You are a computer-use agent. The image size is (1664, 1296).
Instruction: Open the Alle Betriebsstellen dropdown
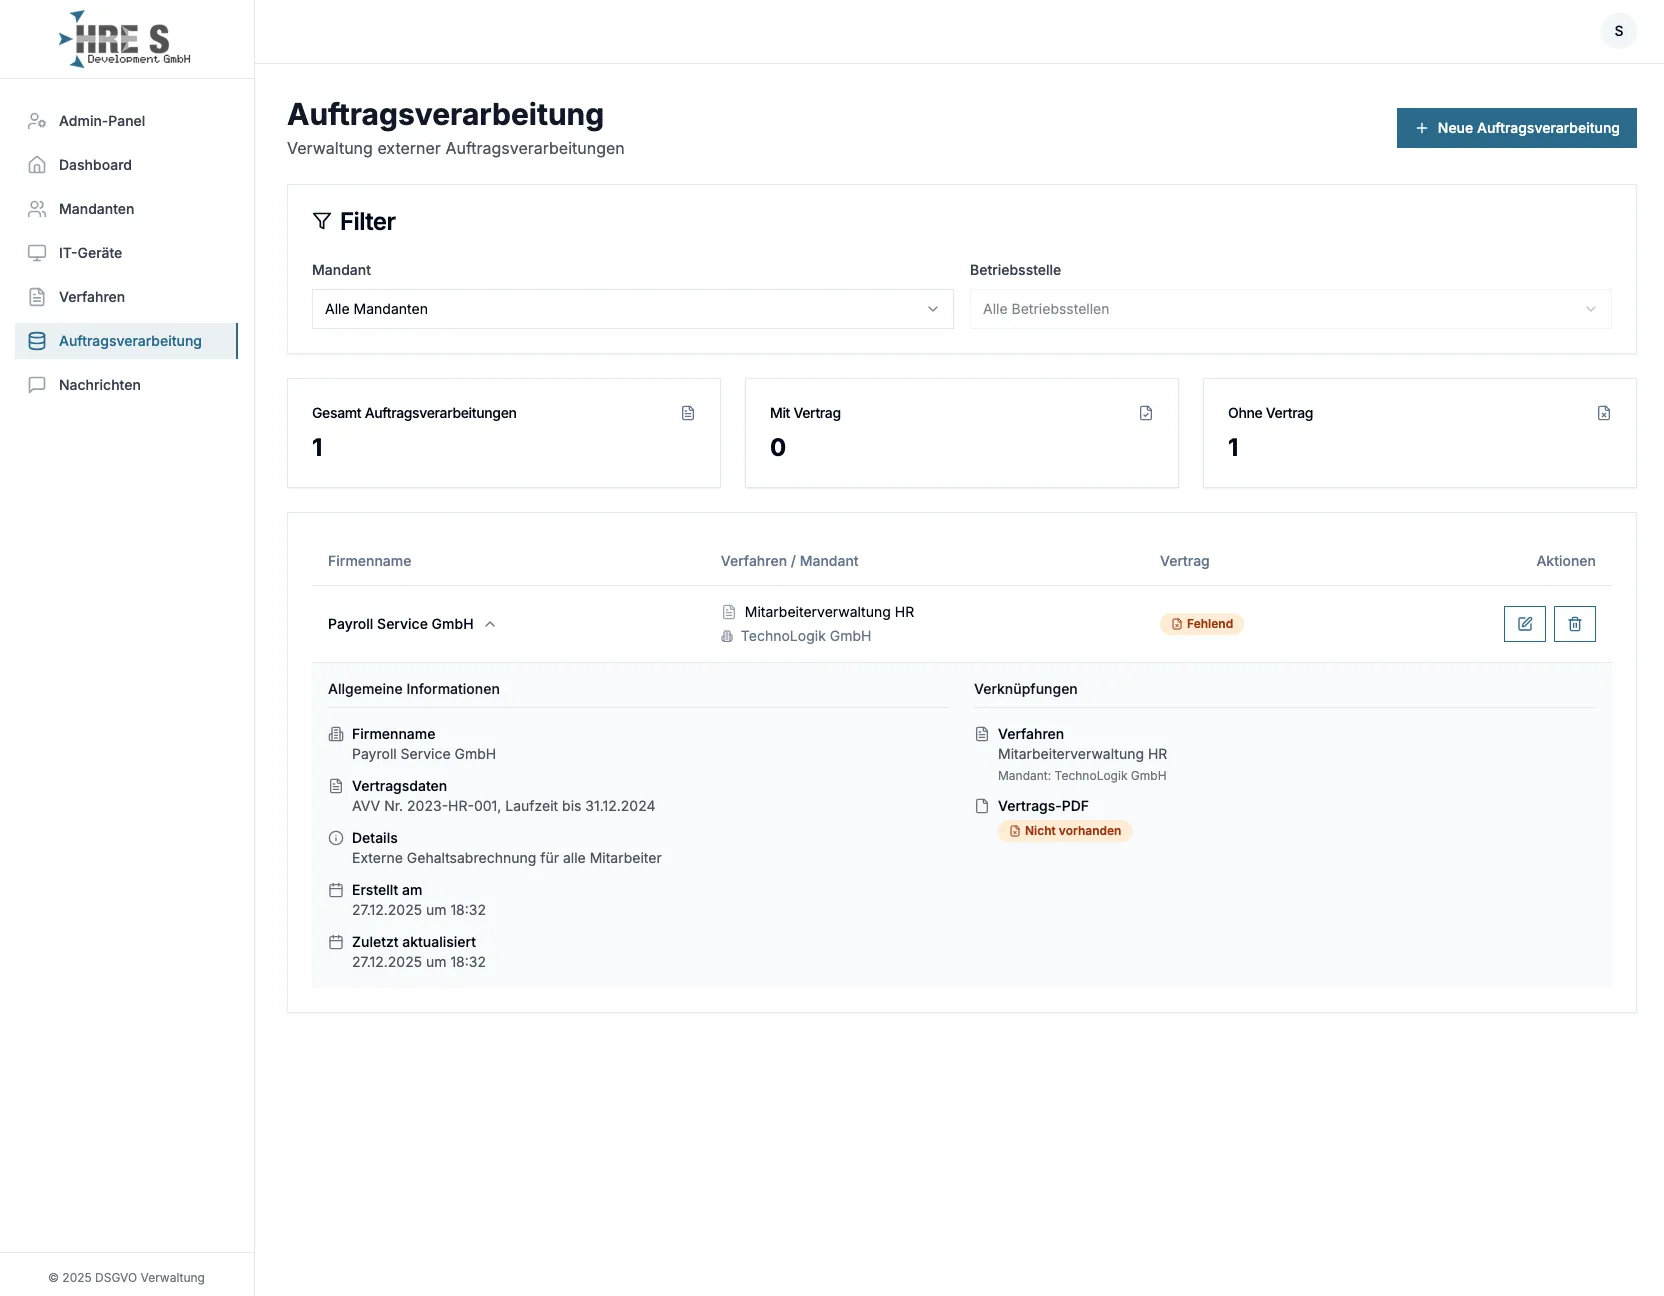(1289, 309)
